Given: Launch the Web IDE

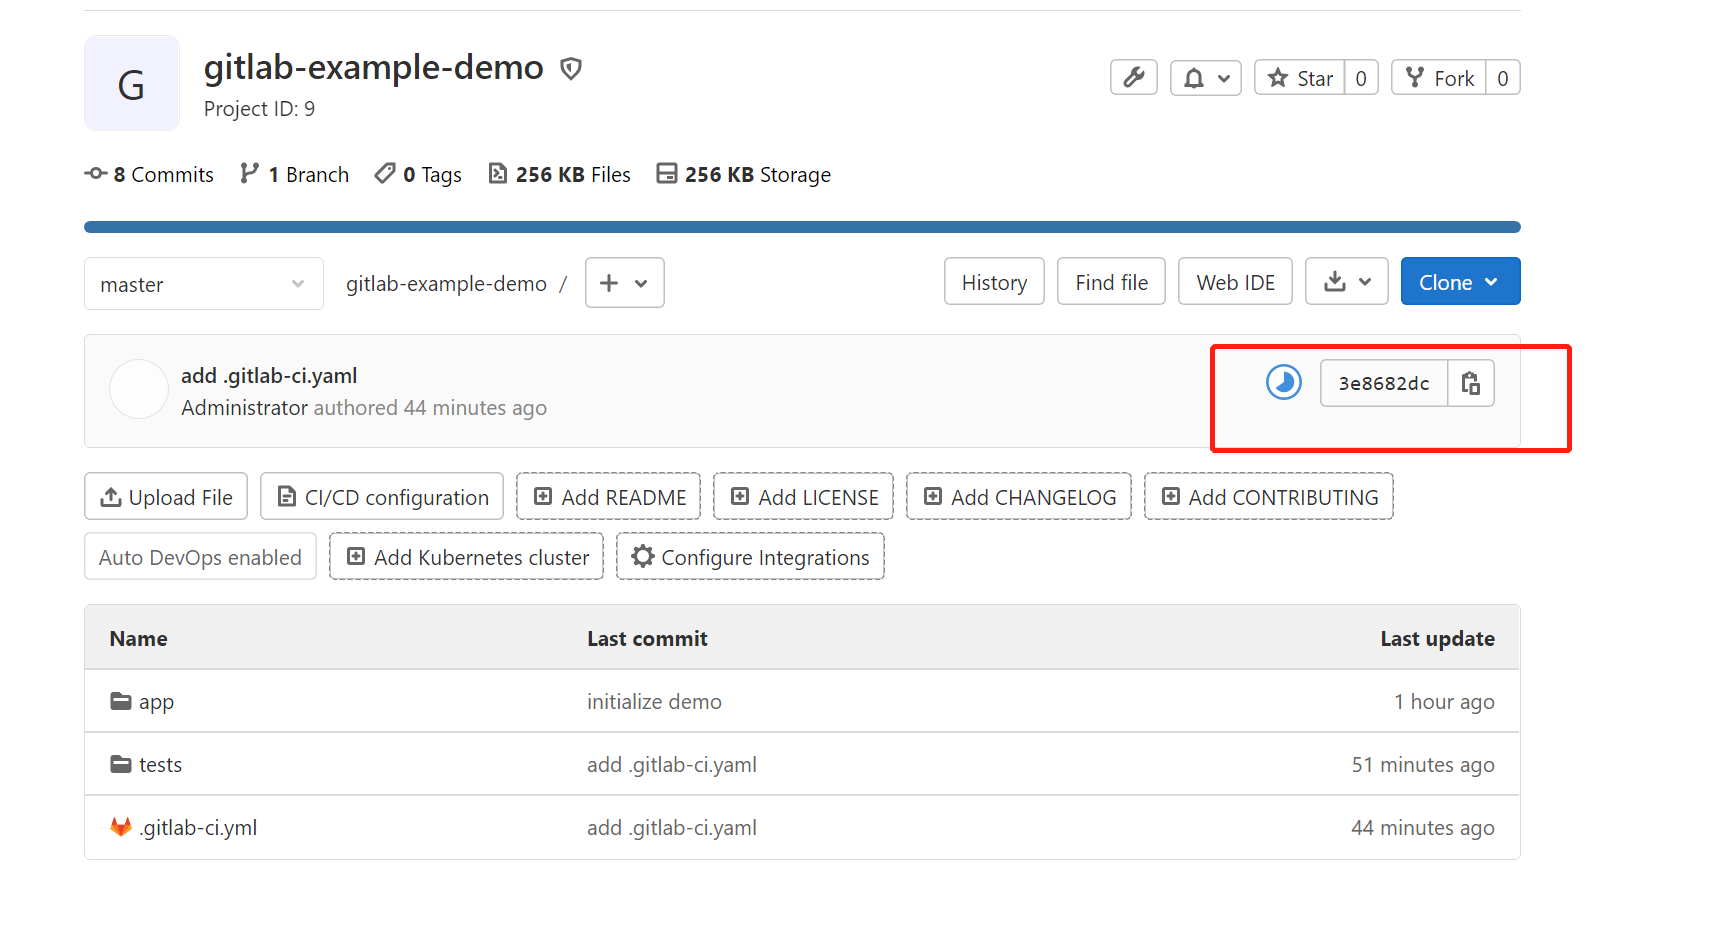Looking at the screenshot, I should point(1235,282).
